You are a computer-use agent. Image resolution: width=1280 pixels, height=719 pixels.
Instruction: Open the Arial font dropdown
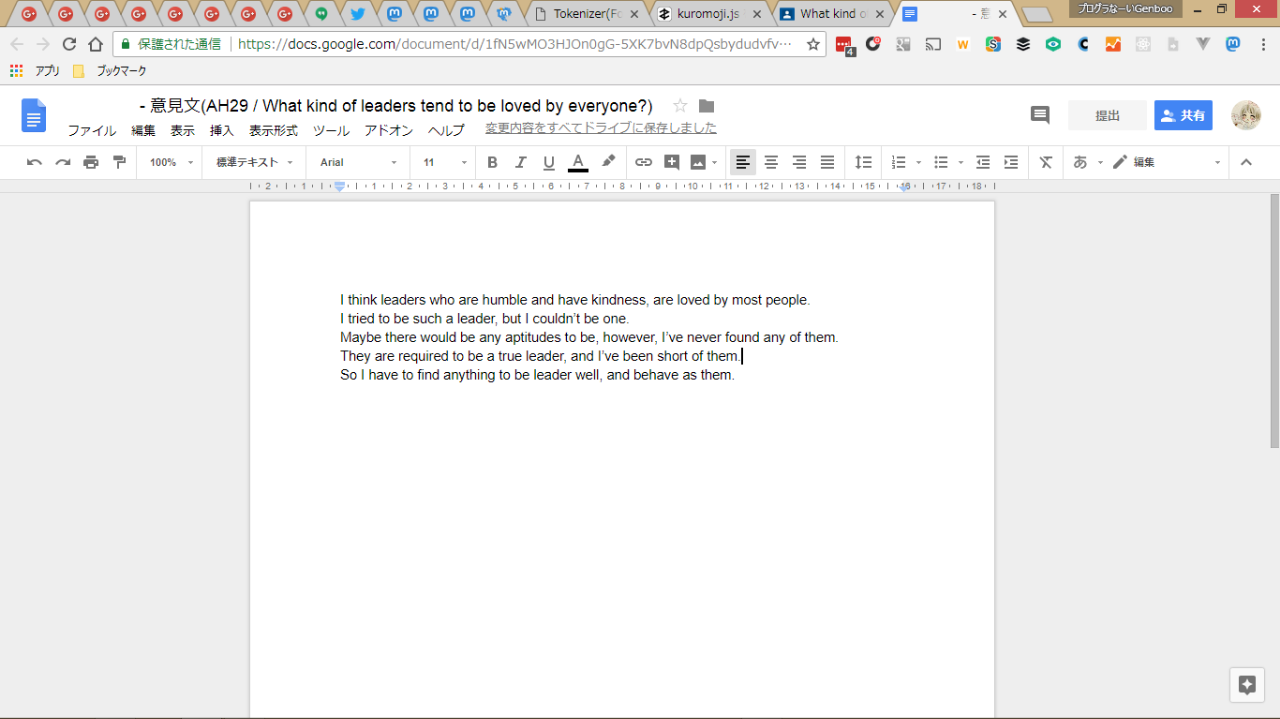pyautogui.click(x=357, y=162)
